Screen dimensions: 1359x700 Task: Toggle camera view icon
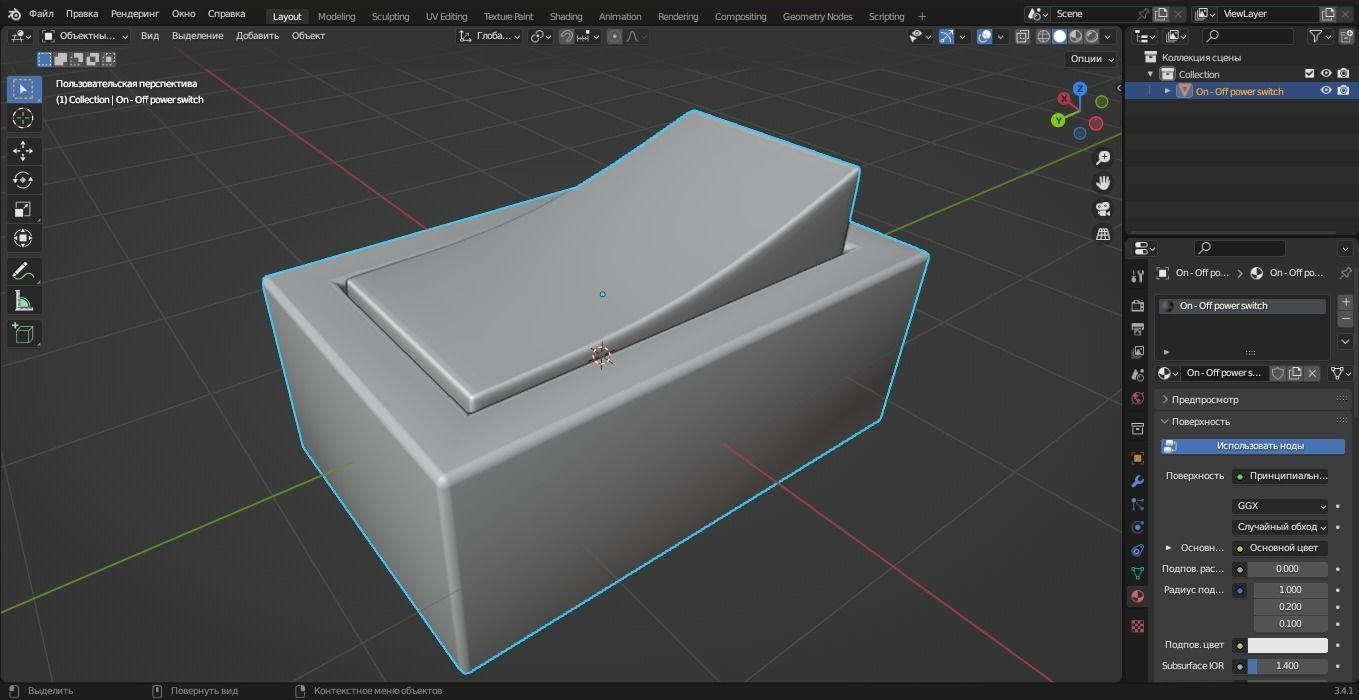1103,209
